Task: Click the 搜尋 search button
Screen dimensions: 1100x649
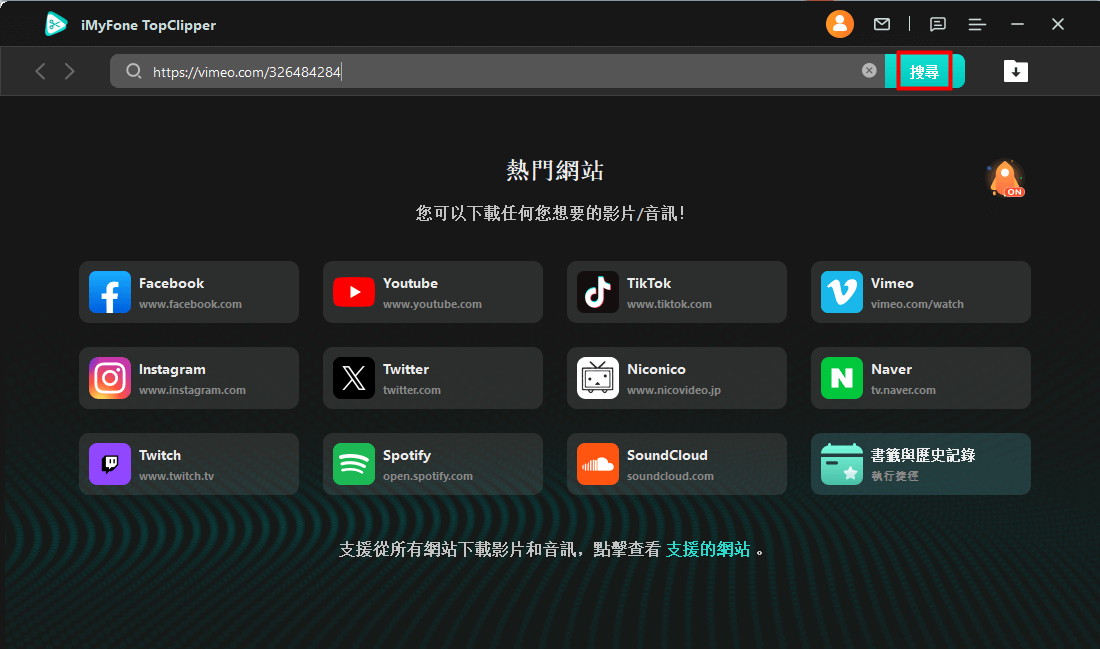Action: (924, 72)
